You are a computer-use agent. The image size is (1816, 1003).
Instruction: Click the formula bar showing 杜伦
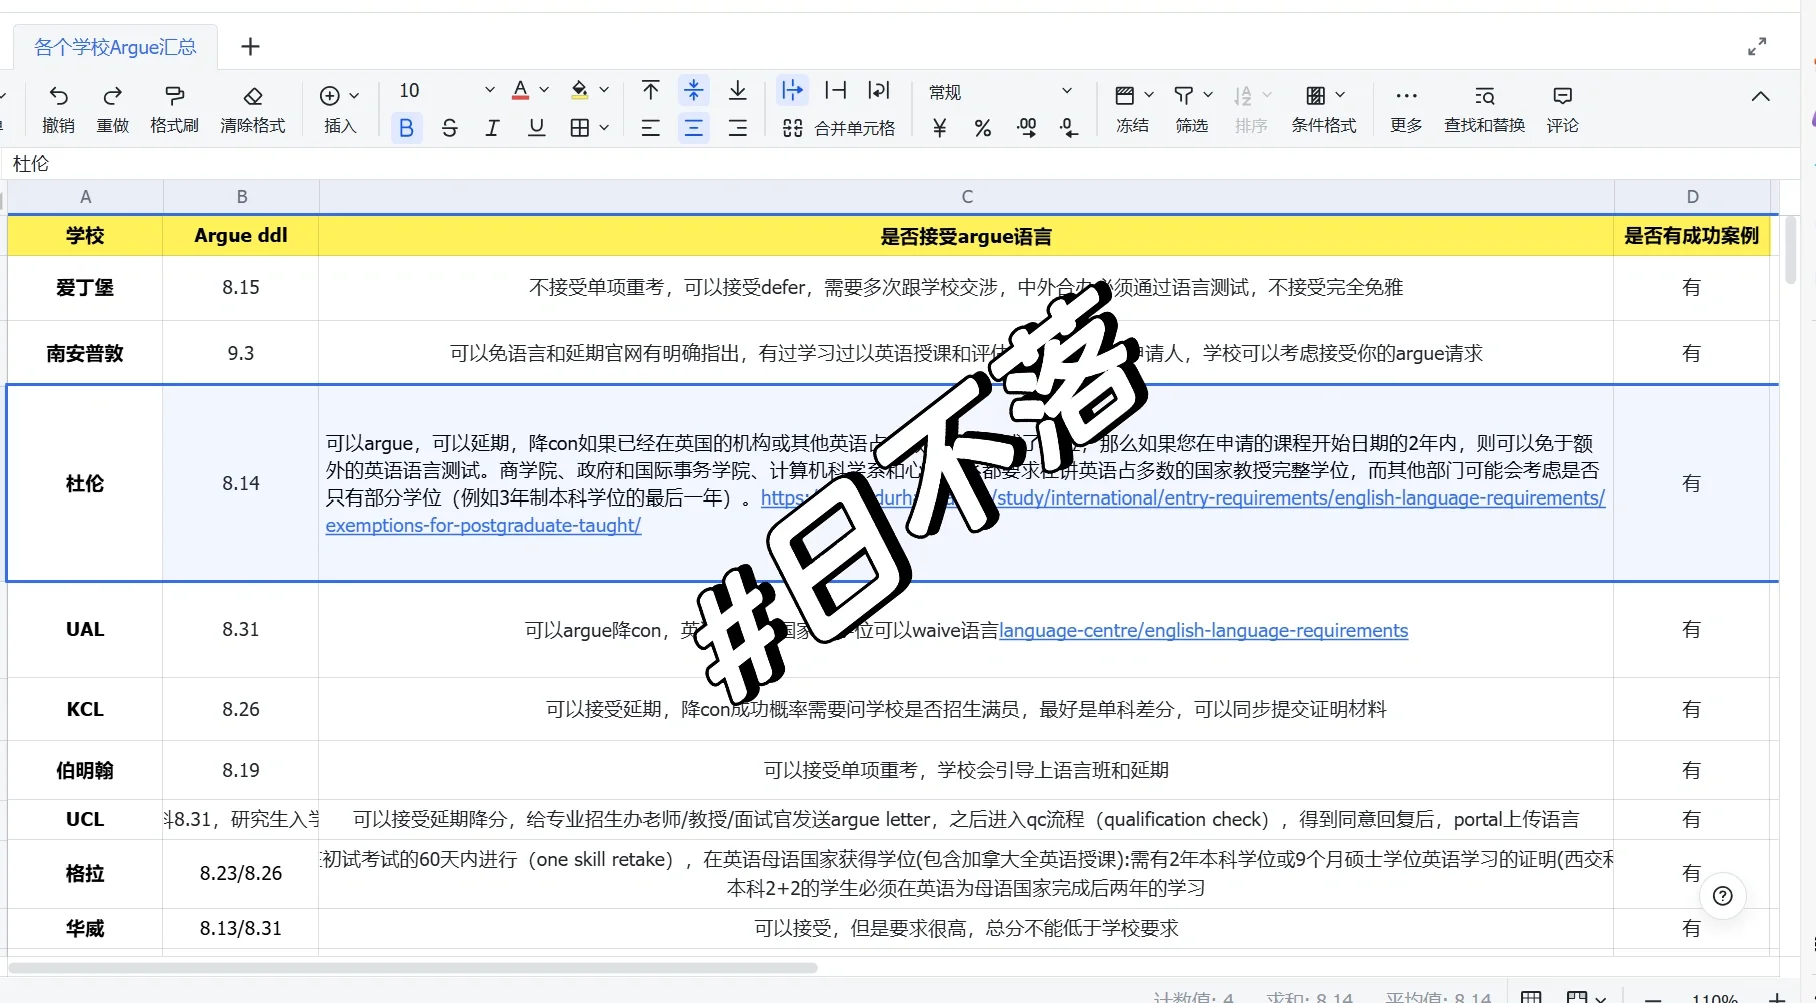point(900,163)
